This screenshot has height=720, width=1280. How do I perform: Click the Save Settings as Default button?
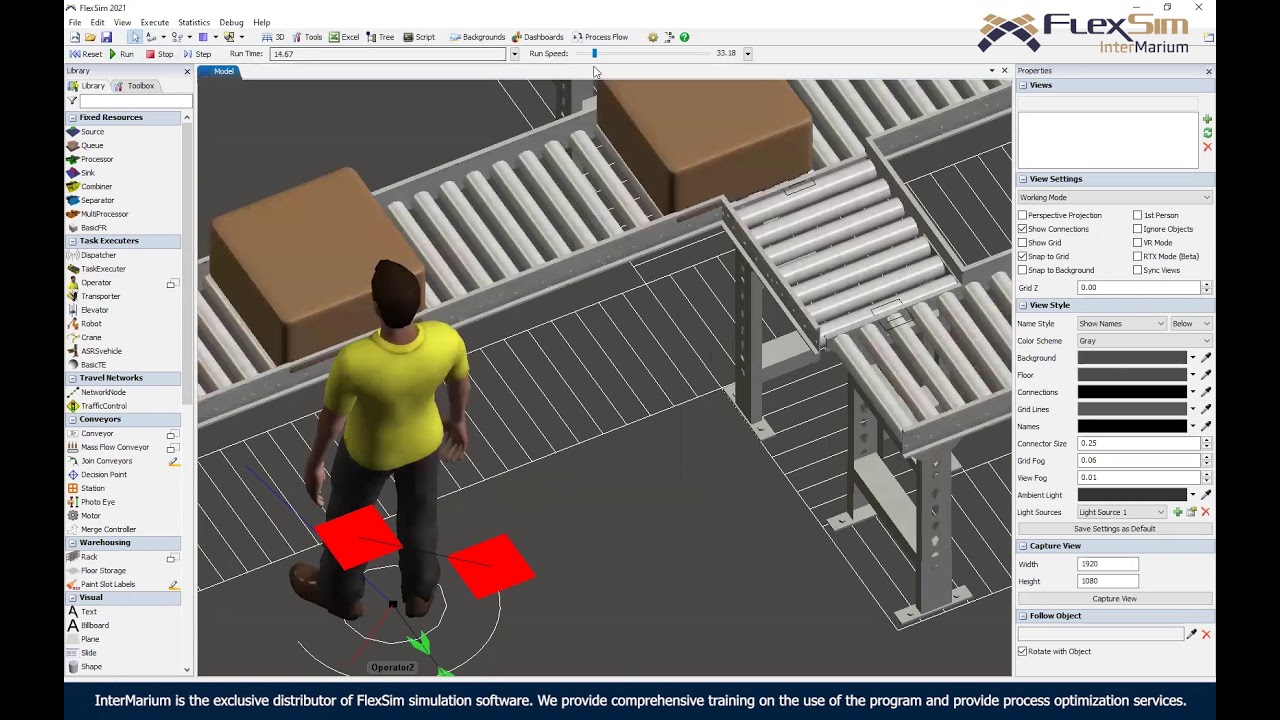[1114, 529]
